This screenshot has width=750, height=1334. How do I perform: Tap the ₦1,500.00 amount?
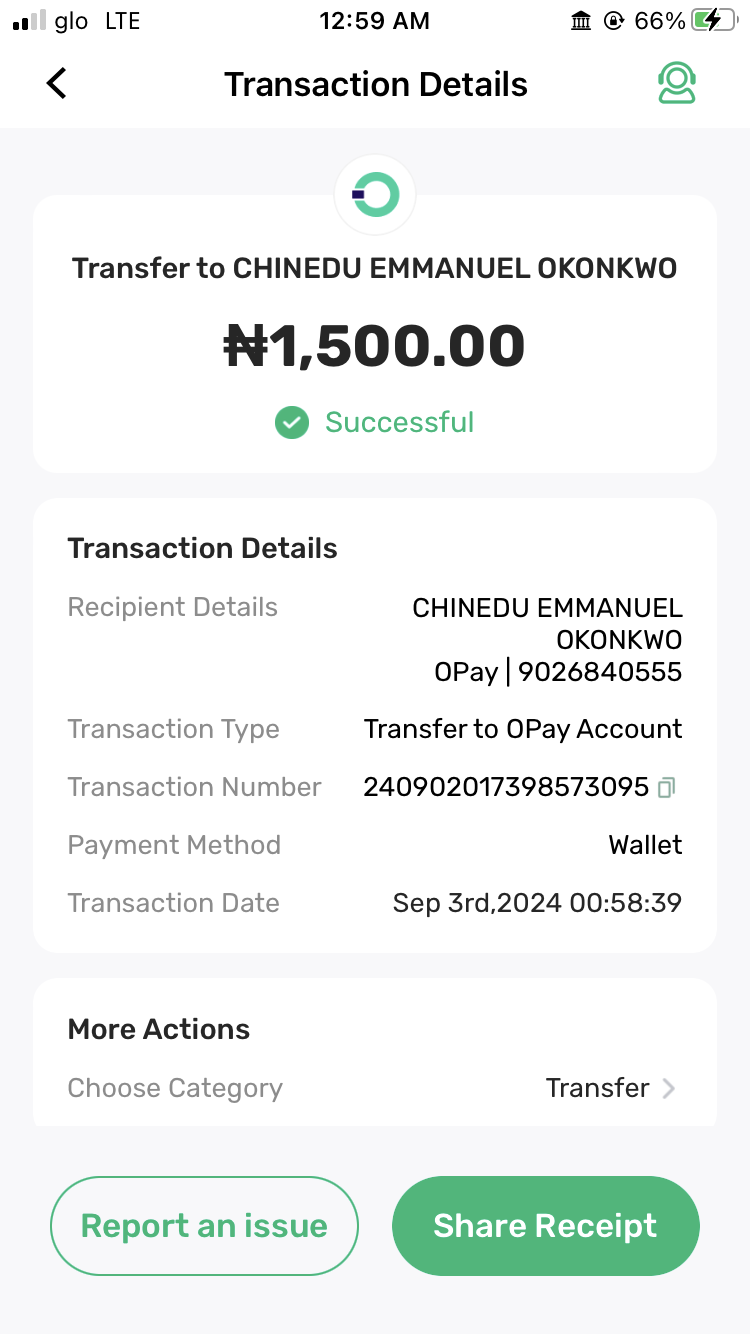[x=375, y=346]
